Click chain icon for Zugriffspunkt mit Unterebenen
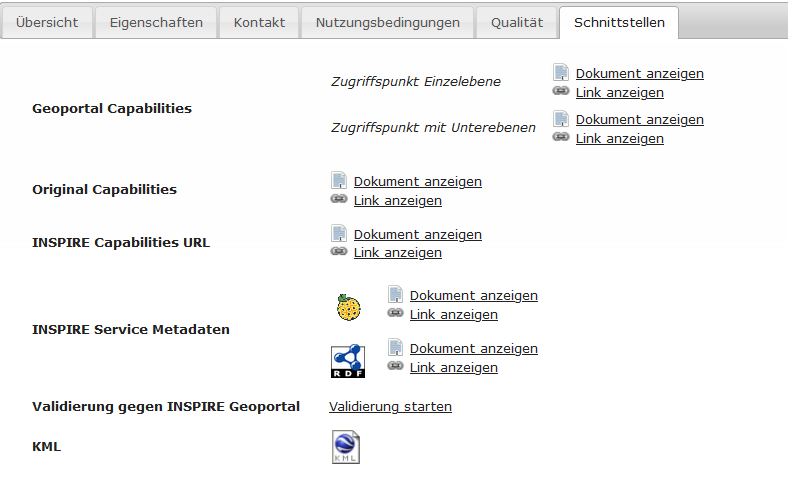Viewport: 788px width, 480px height. [x=561, y=137]
